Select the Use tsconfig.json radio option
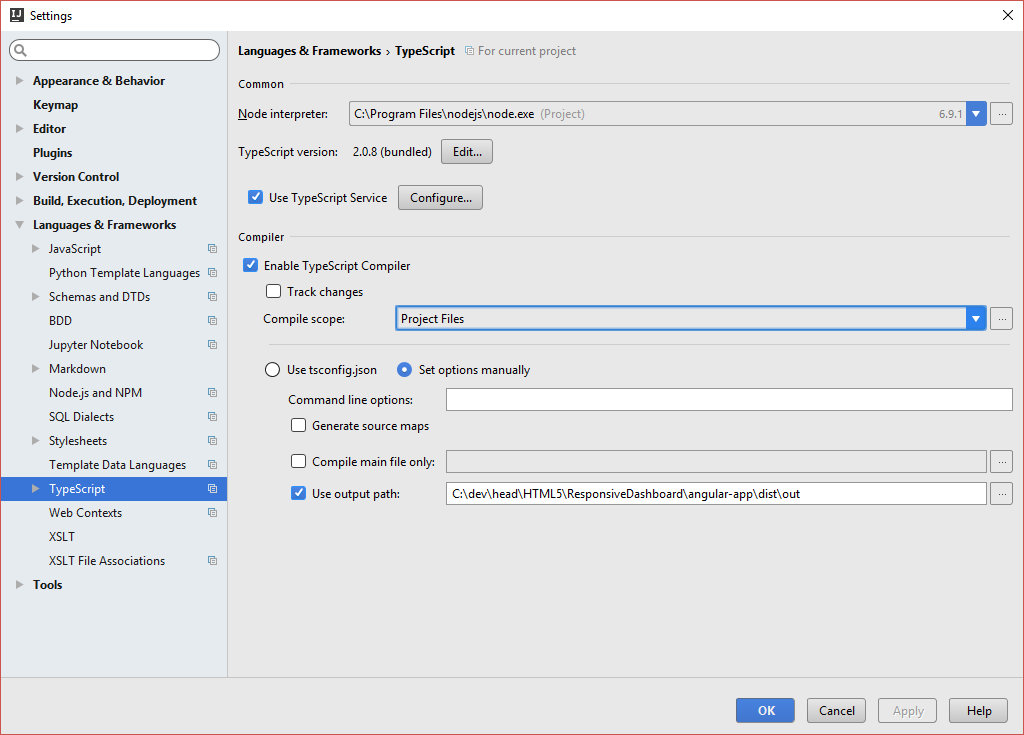This screenshot has width=1024, height=735. [x=273, y=370]
